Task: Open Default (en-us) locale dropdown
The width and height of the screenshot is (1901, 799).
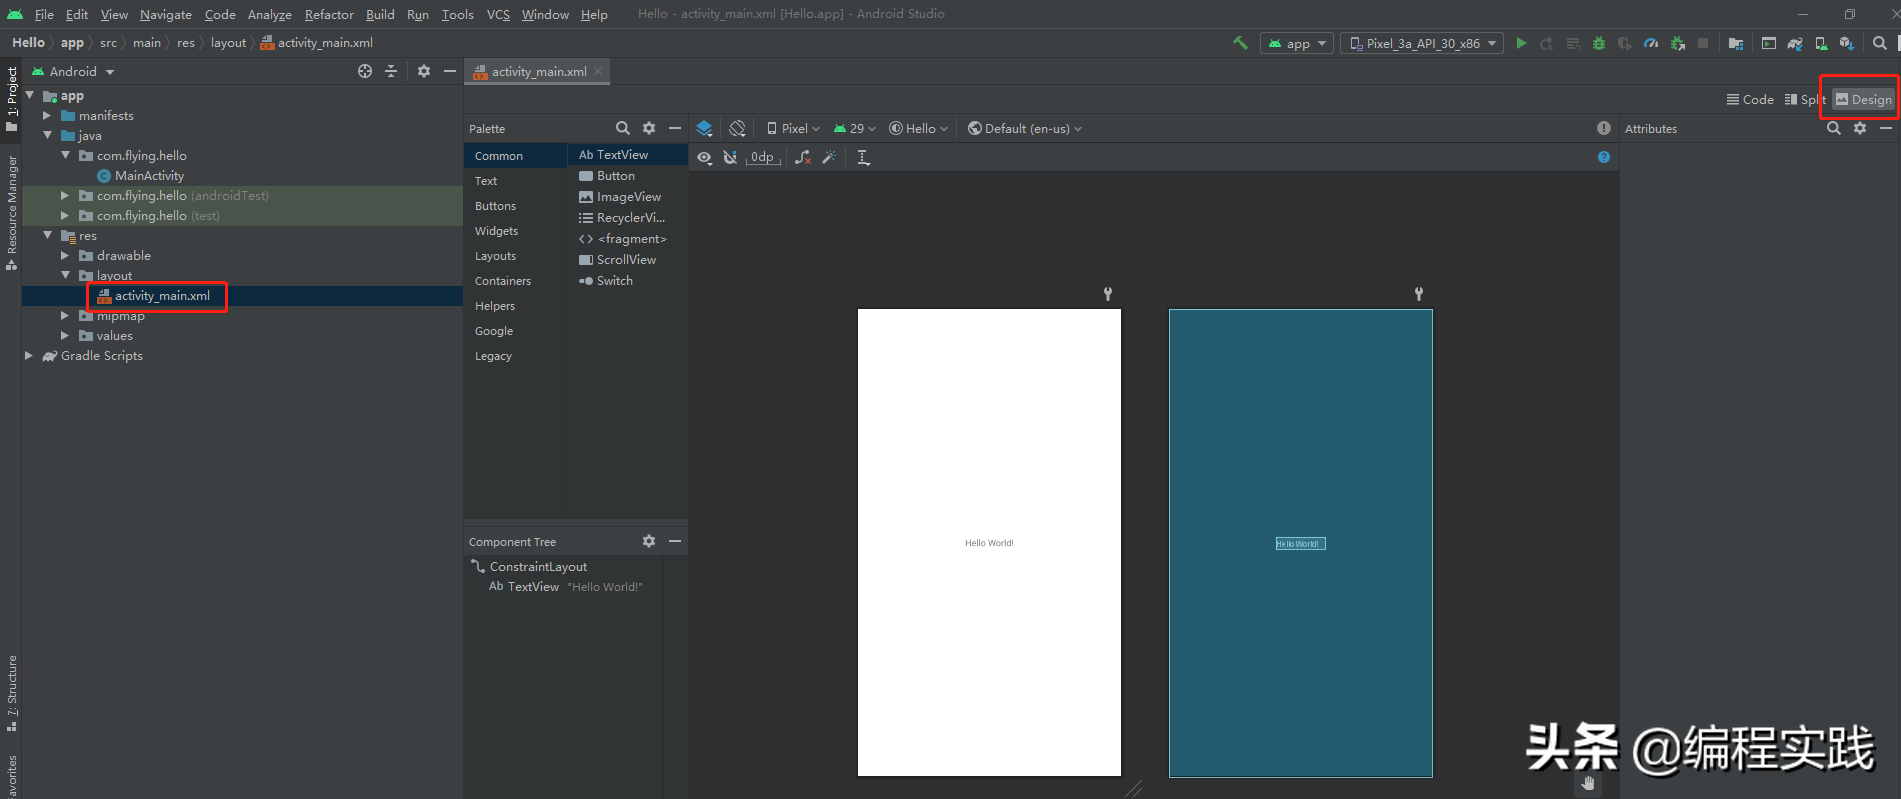Action: click(1025, 128)
